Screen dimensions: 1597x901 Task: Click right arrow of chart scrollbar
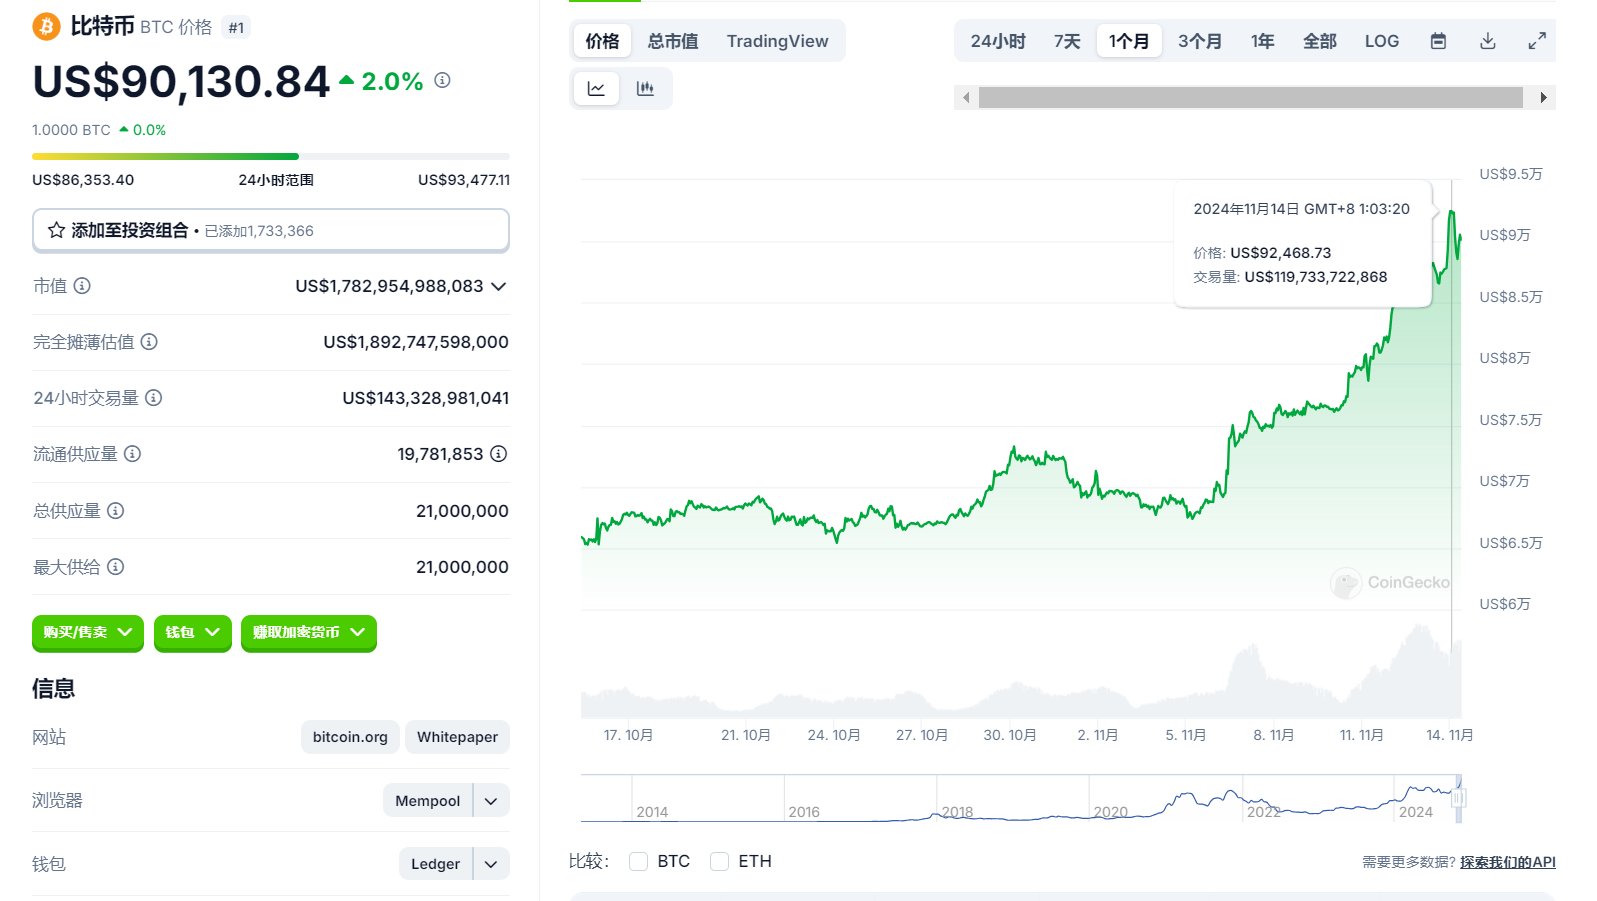[1544, 97]
